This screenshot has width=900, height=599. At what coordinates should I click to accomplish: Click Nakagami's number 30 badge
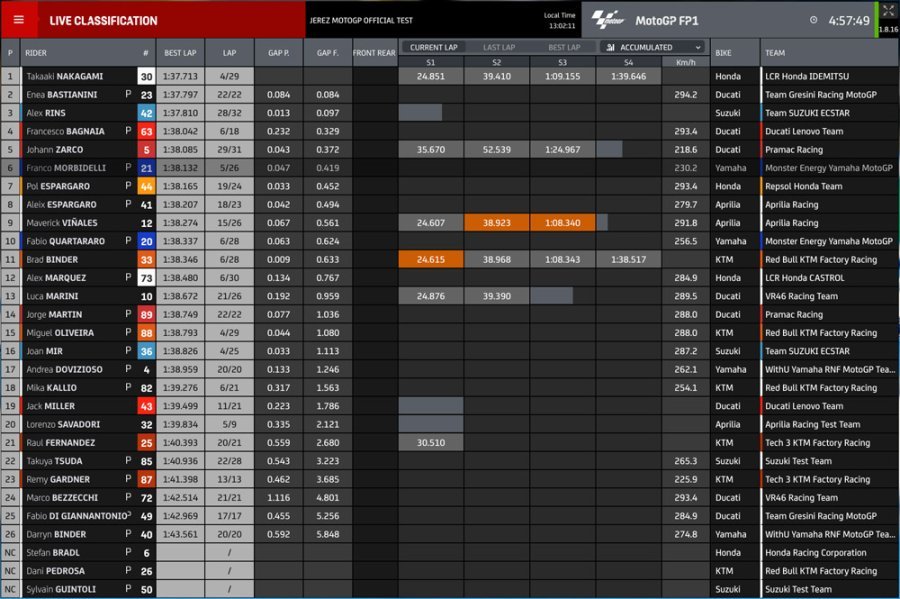(146, 76)
